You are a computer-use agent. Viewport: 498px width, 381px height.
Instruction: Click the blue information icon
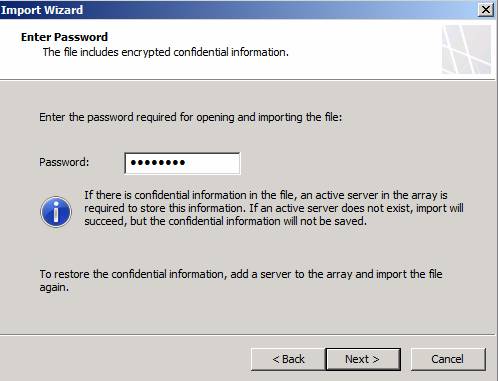click(56, 212)
